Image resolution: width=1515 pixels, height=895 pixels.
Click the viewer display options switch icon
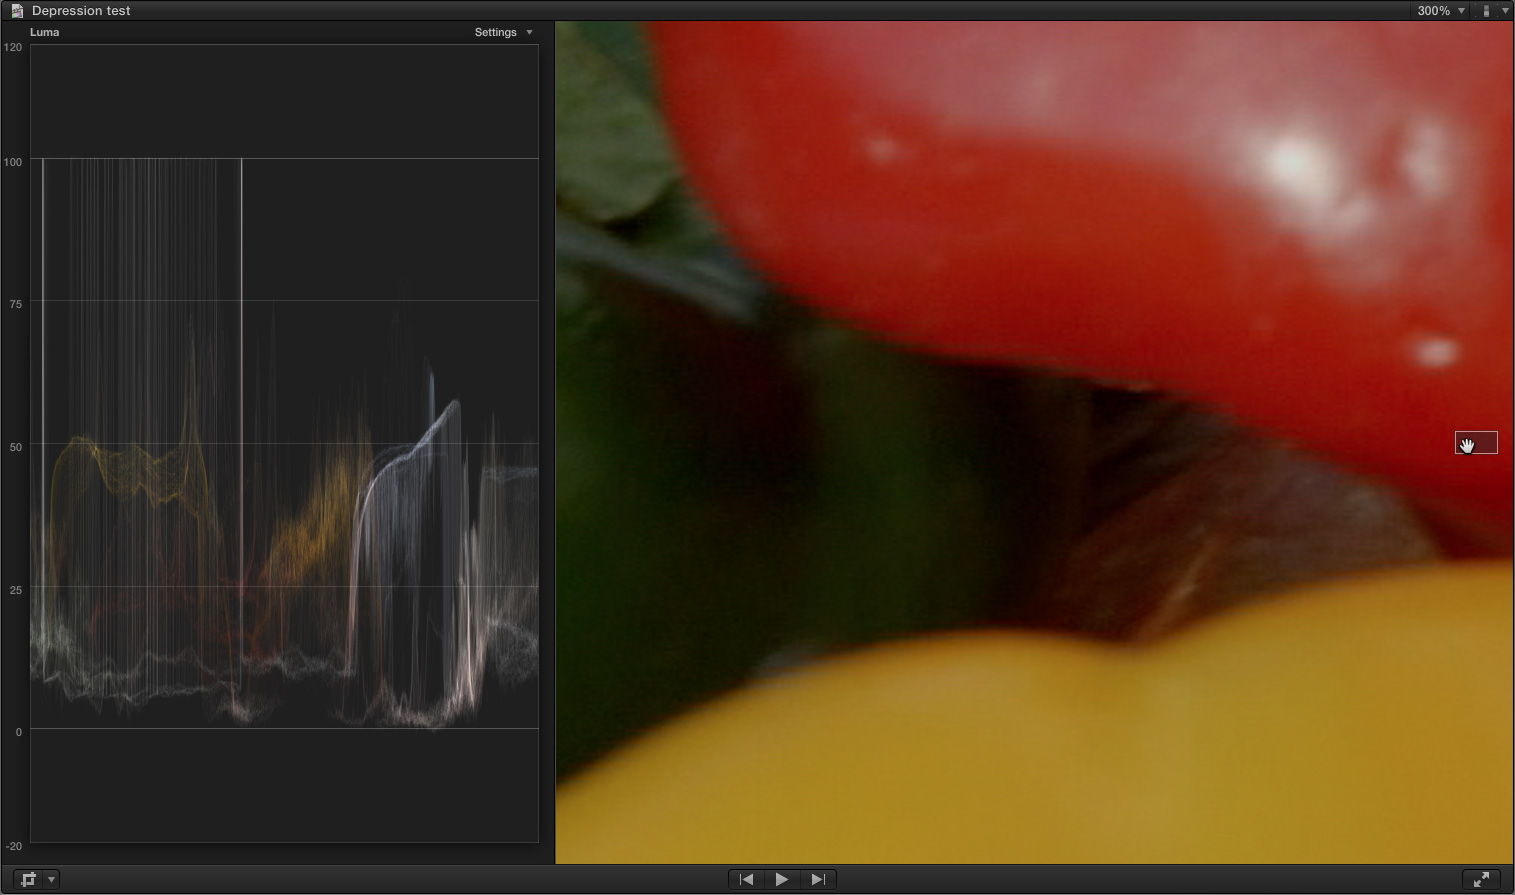pyautogui.click(x=1486, y=11)
